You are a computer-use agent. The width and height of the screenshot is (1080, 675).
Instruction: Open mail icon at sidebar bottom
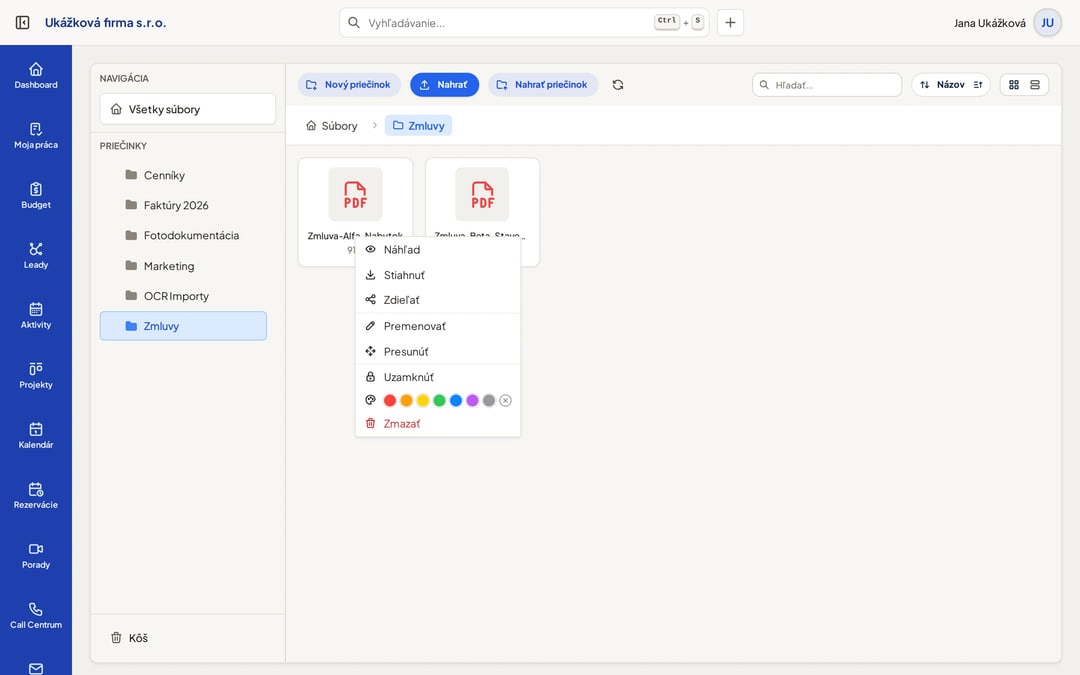coord(36,667)
